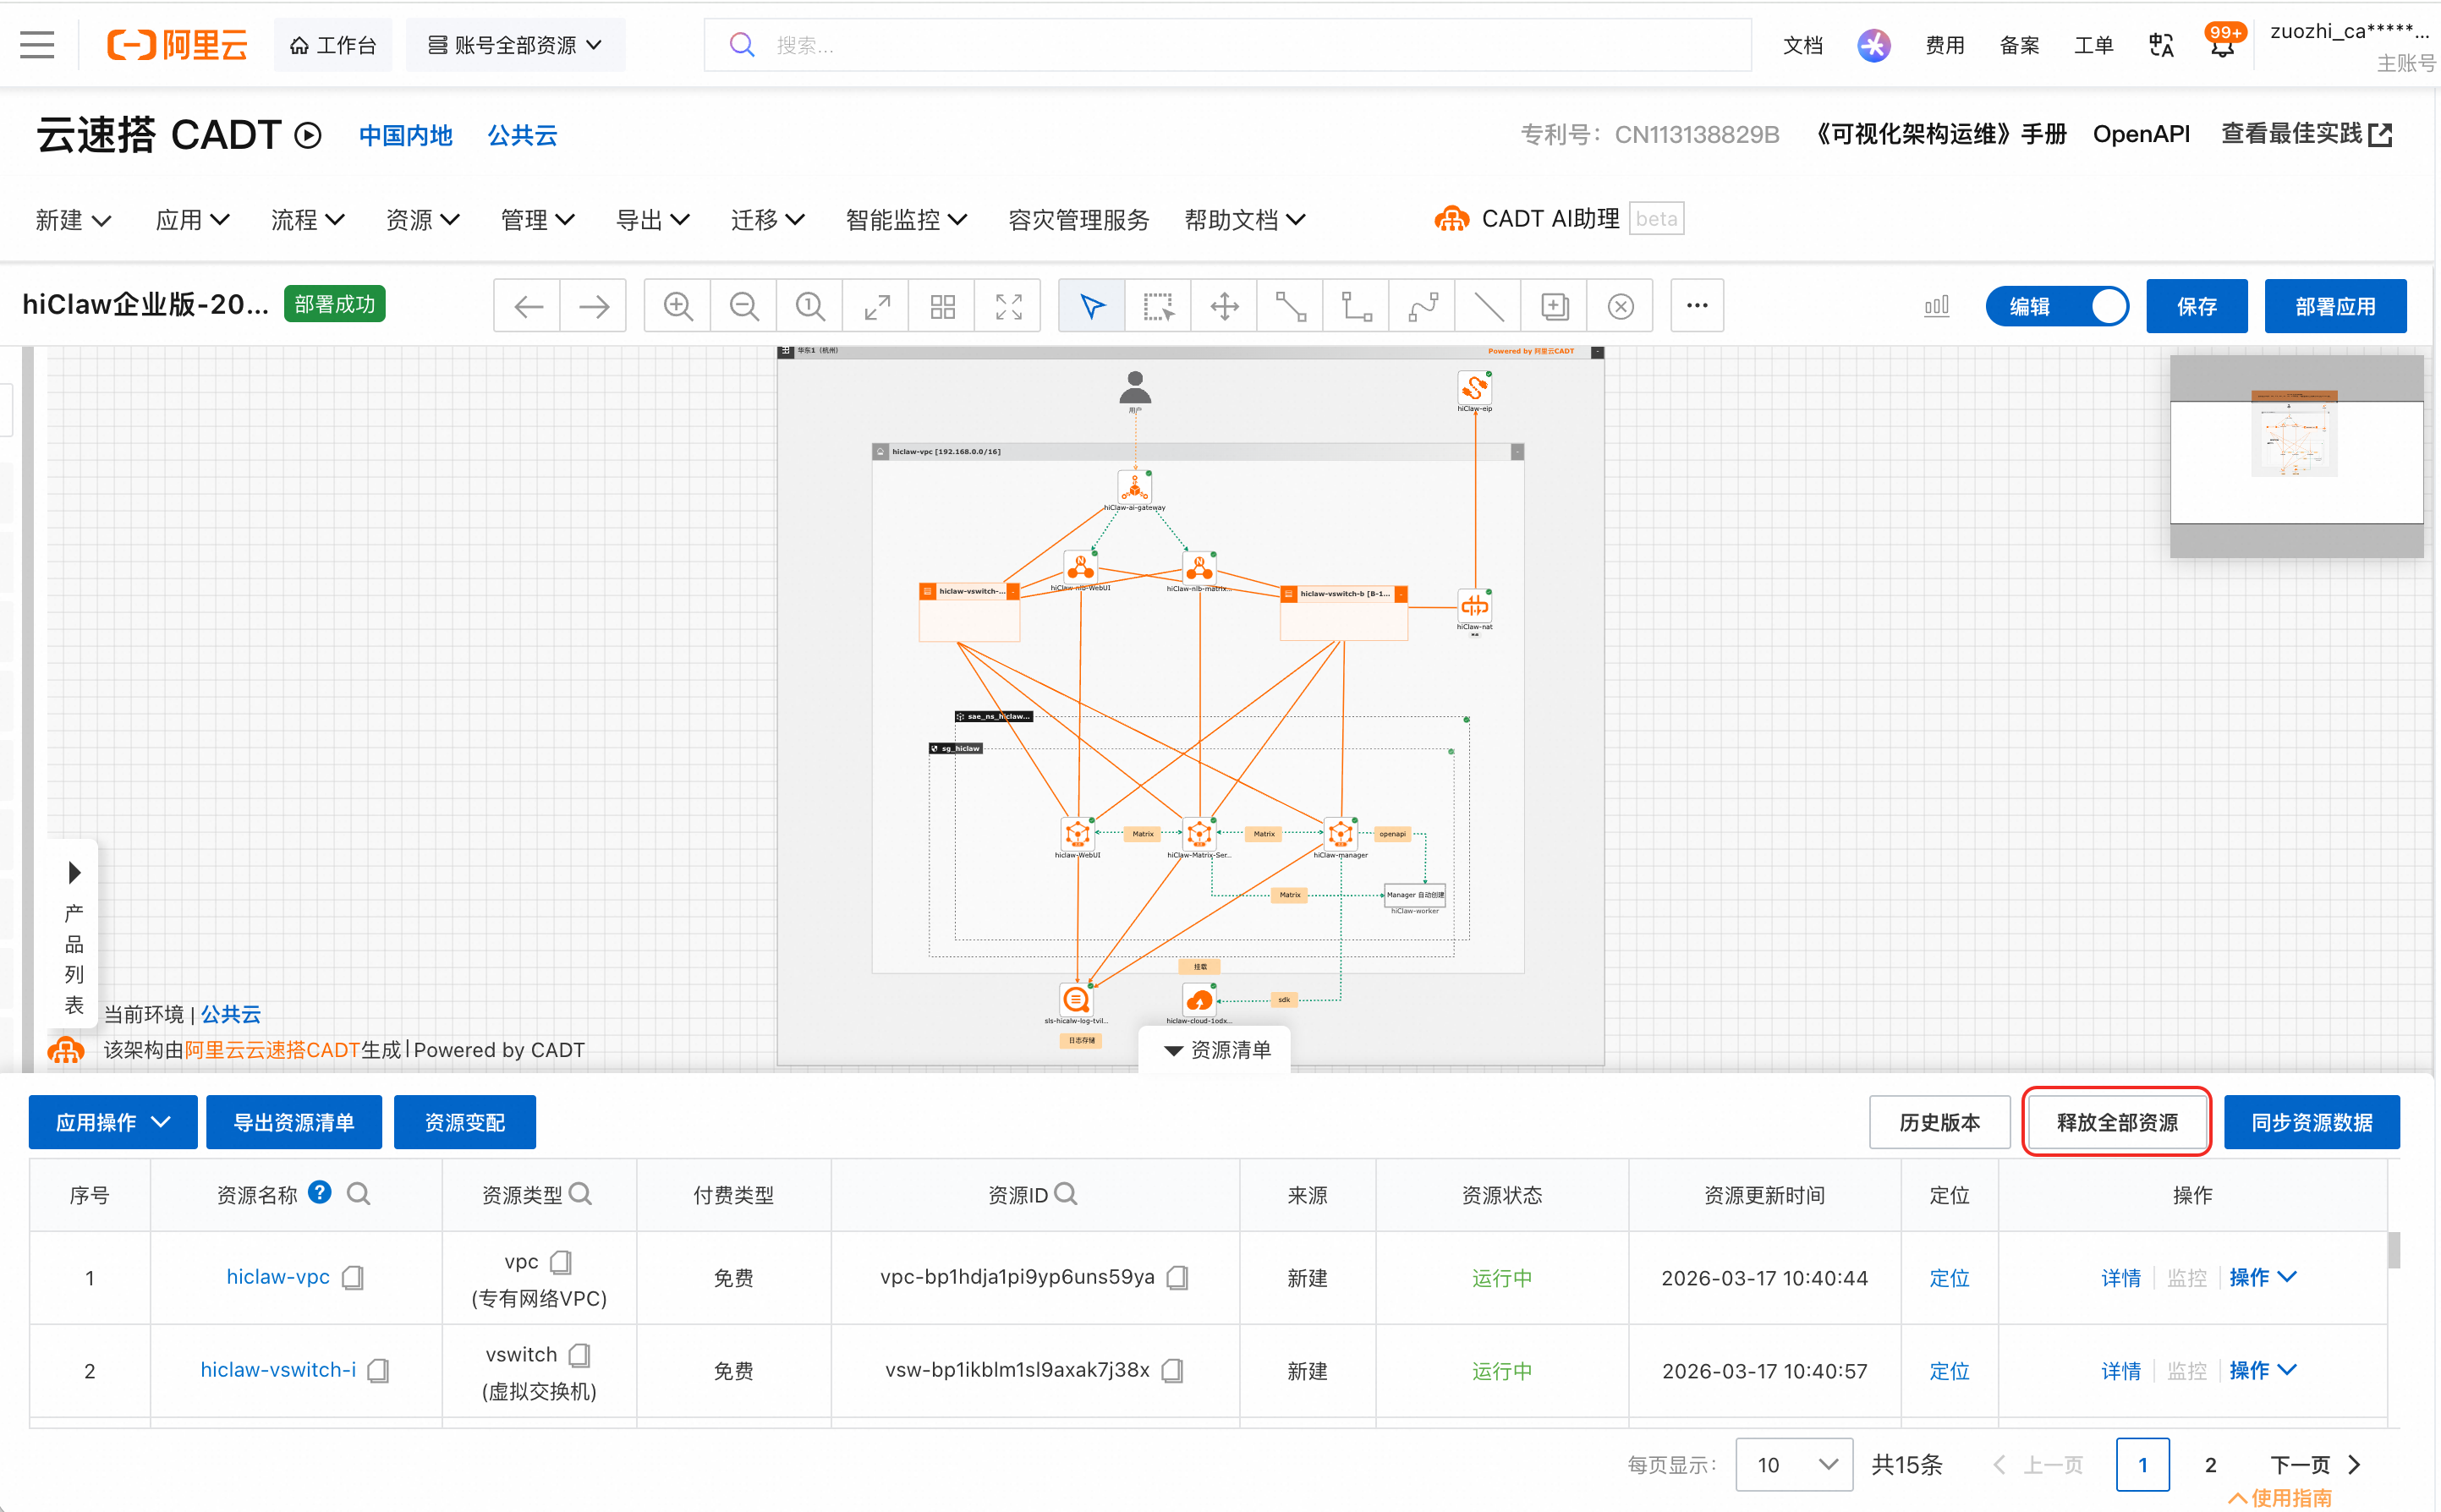Open the 资源 menu
Viewport: 2441px width, 1512px height.
pos(423,220)
